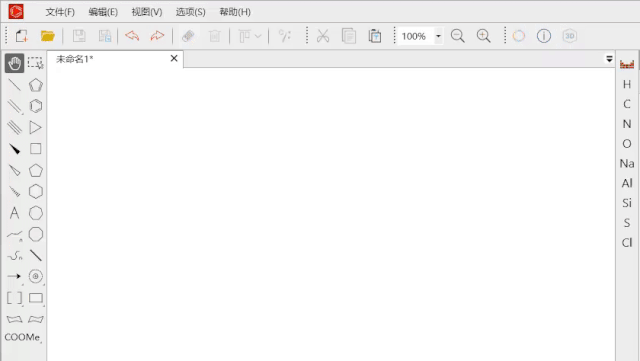Select the Cl element button

coord(627,243)
